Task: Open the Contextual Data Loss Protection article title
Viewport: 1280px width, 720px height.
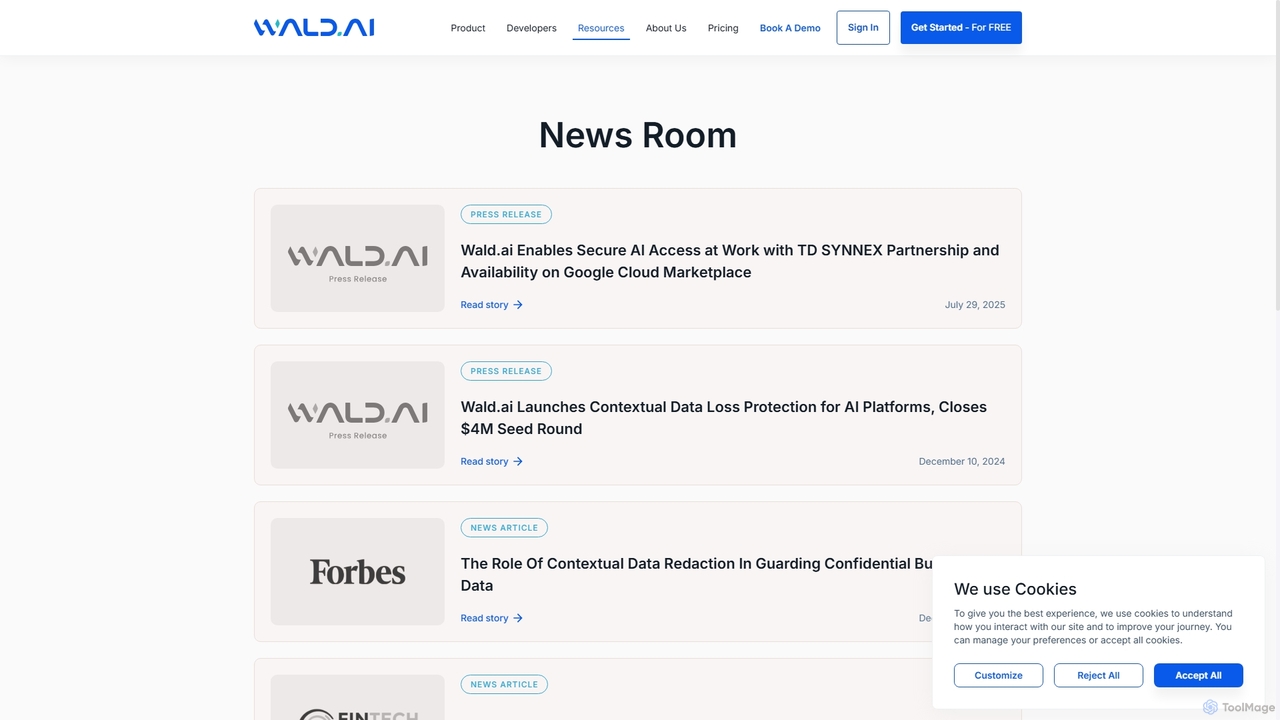Action: pyautogui.click(x=724, y=418)
